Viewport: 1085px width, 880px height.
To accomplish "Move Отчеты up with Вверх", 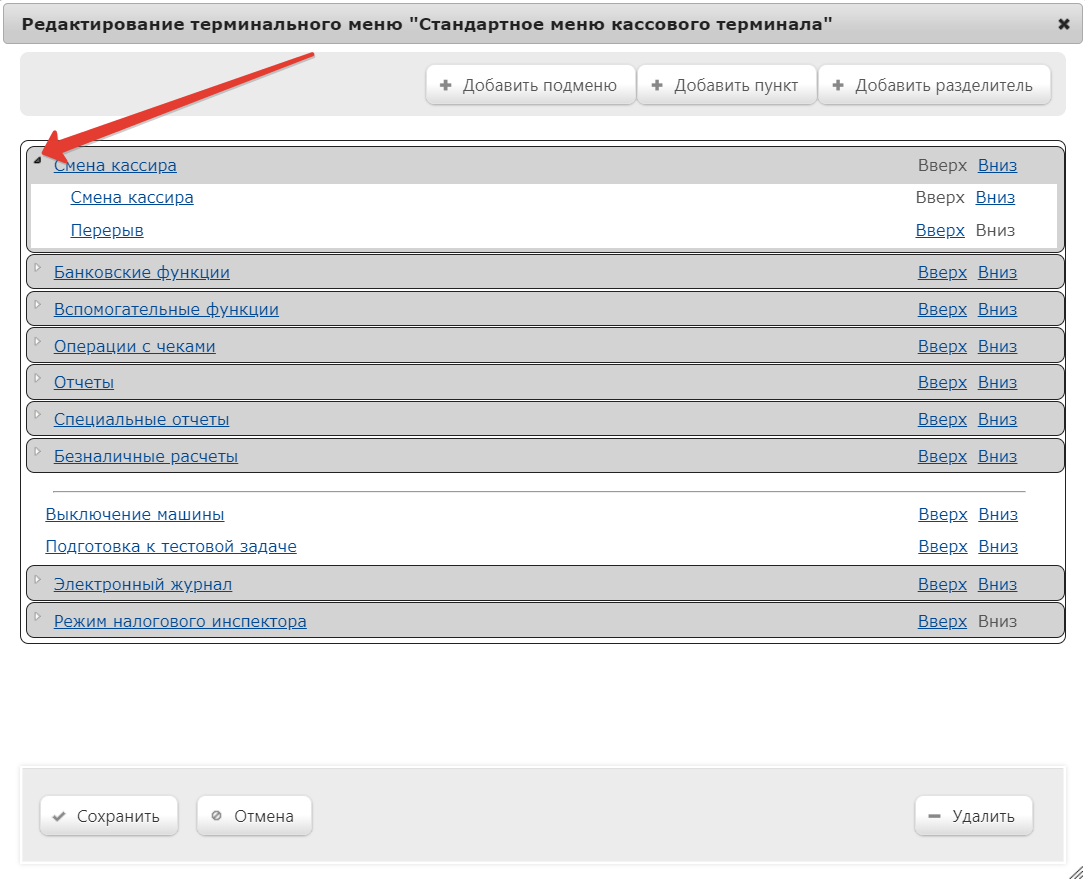I will click(942, 383).
